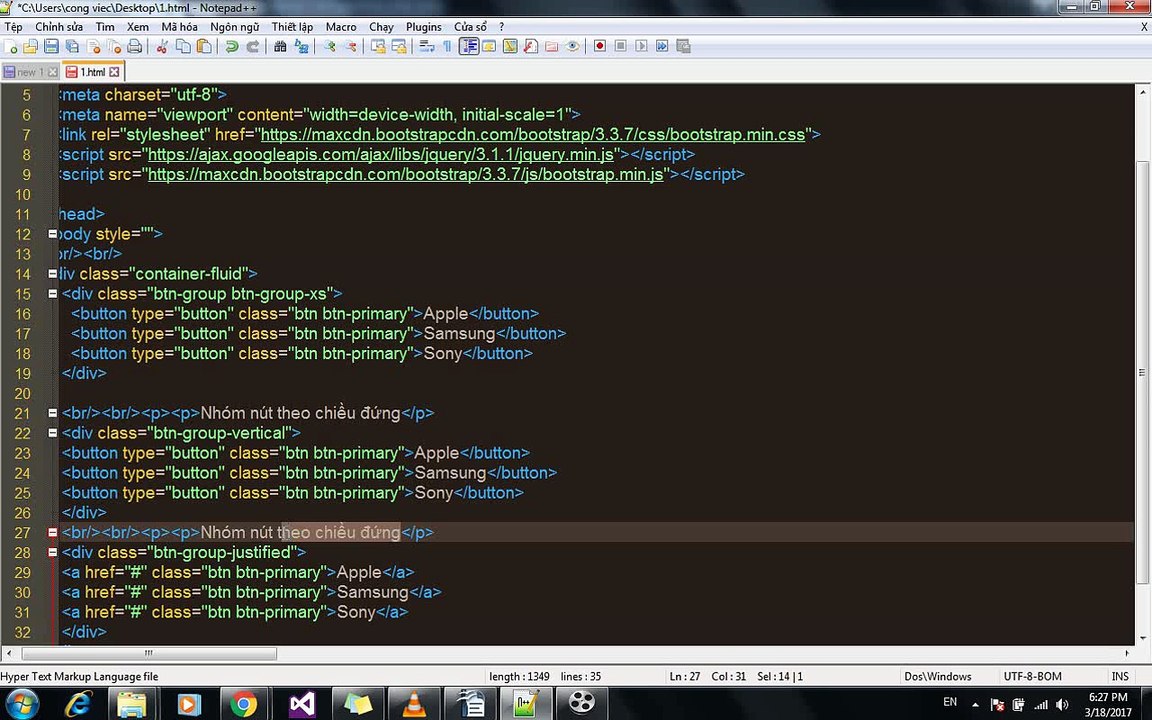The width and height of the screenshot is (1152, 720).
Task: Open the Document Map toolbar icon
Action: point(510,46)
